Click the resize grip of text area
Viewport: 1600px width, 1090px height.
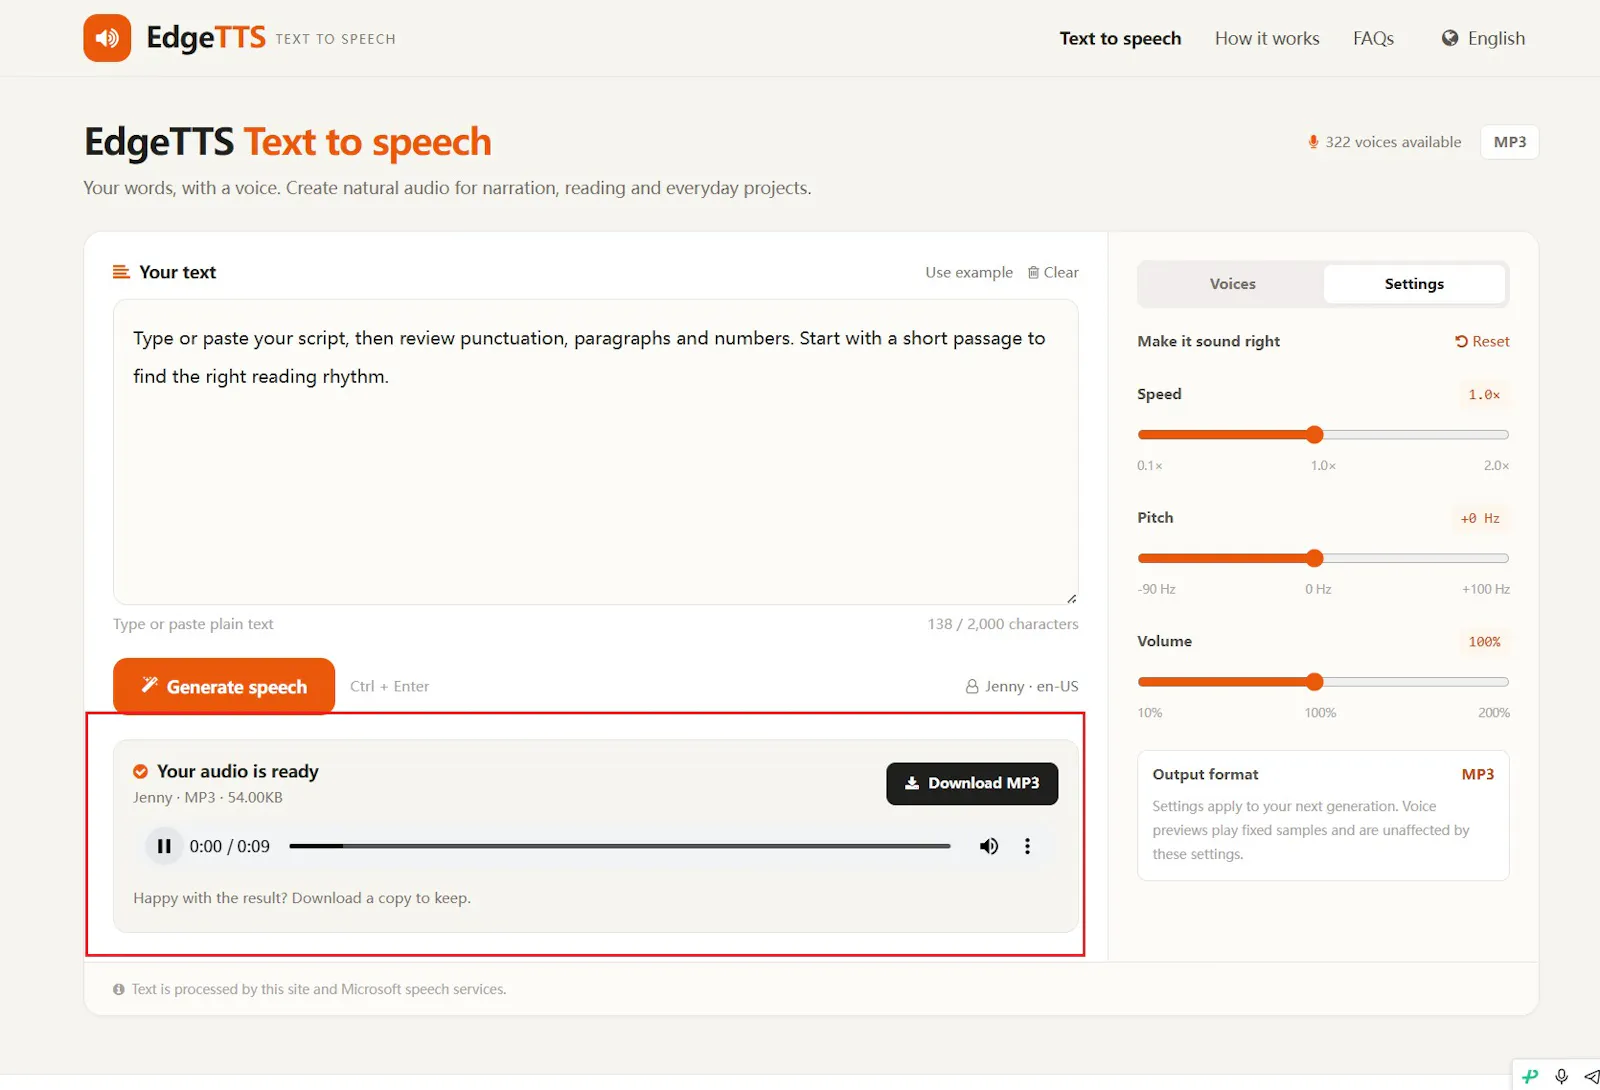point(1071,598)
